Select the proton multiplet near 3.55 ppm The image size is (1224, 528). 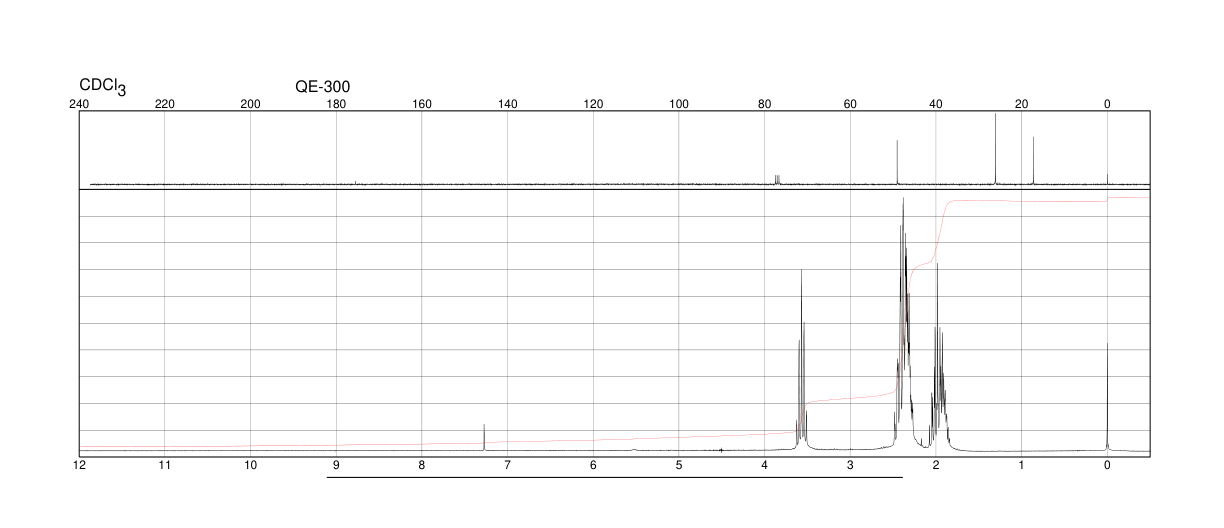tap(801, 360)
